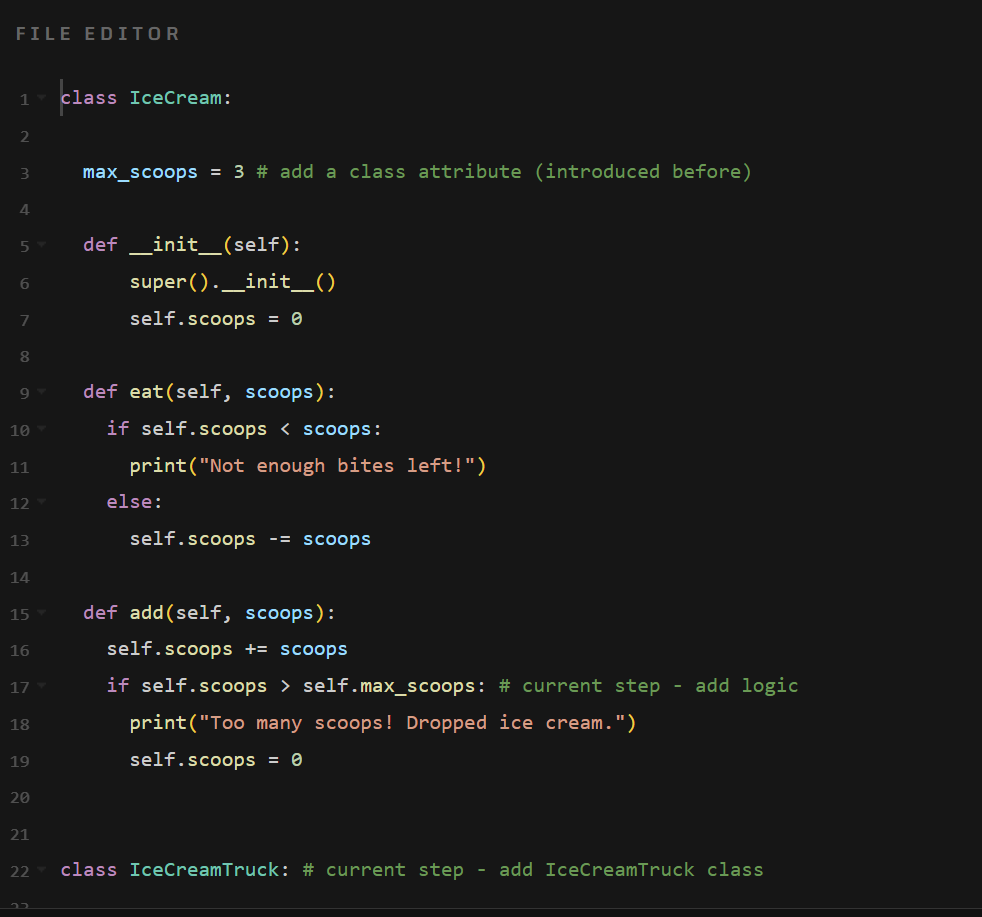Click 'if self.scoops < scoops:' on line 10
The image size is (982, 917).
click(244, 429)
